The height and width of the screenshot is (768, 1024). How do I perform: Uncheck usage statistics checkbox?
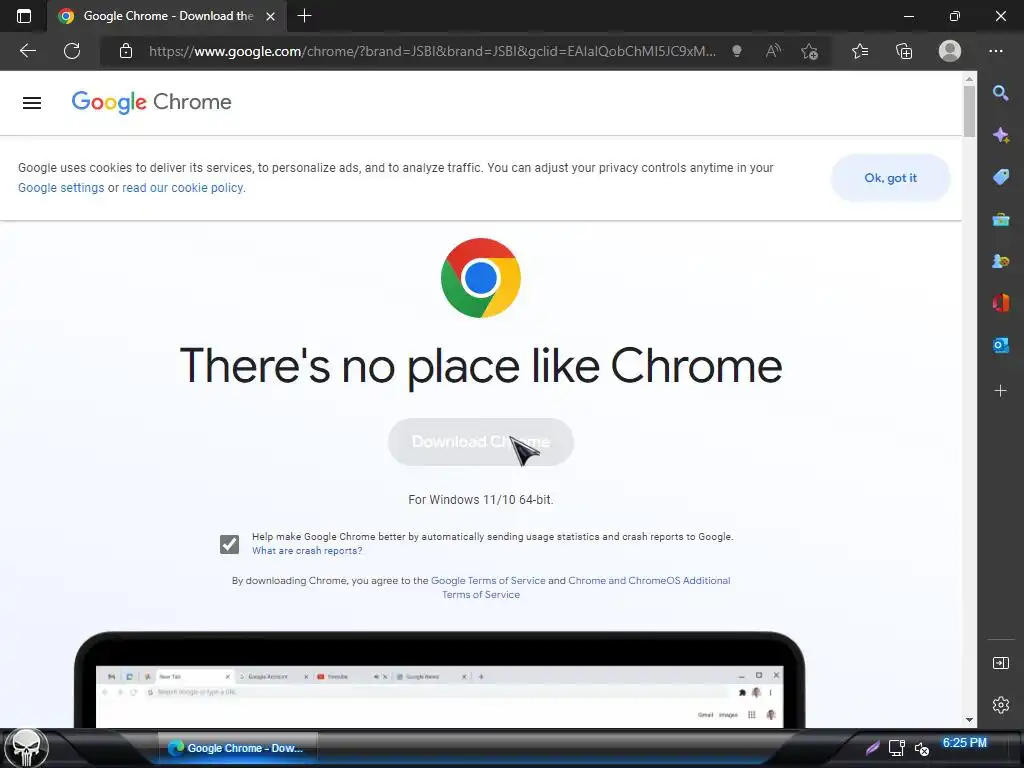229,544
